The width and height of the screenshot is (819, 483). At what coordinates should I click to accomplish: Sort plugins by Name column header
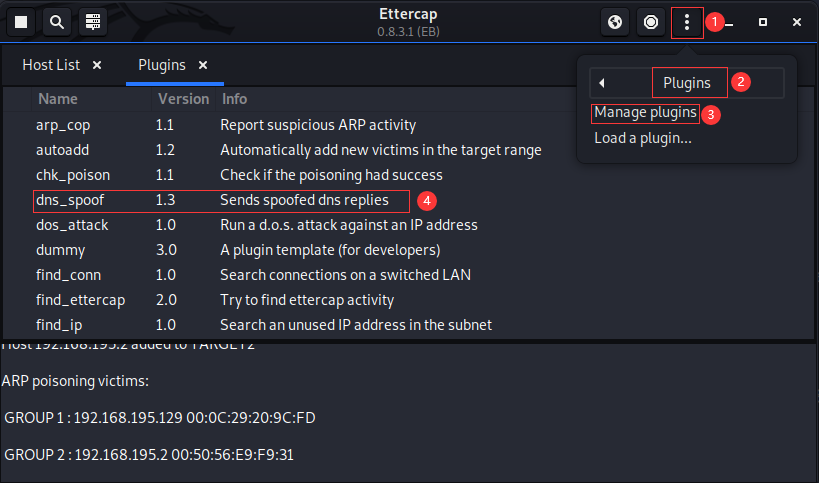coord(58,99)
